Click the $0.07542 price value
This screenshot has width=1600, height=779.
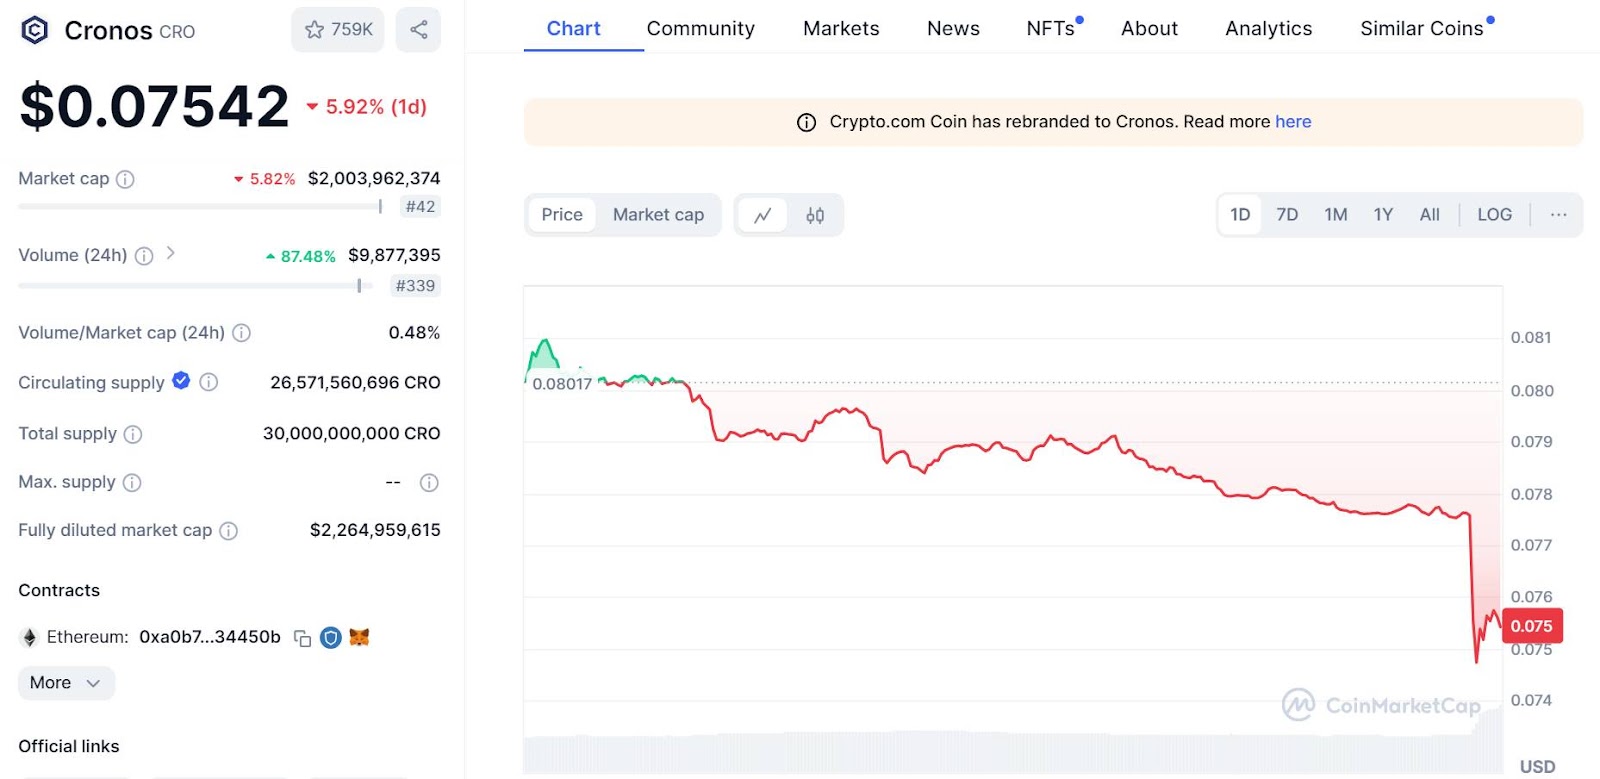[154, 106]
